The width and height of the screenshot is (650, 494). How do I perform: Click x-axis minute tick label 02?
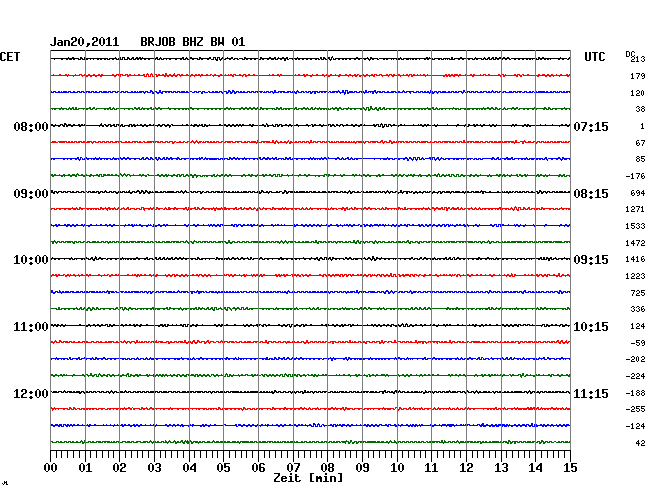[x=119, y=468]
